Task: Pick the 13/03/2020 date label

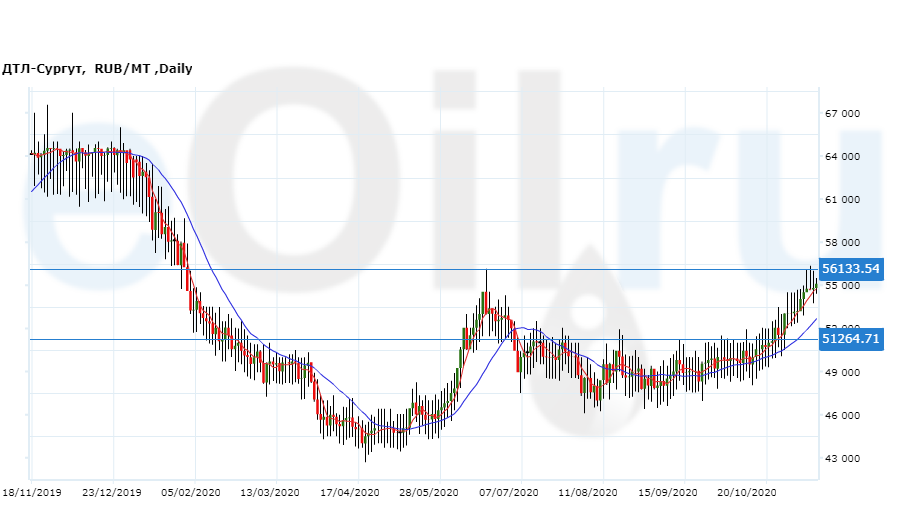Action: pos(269,493)
